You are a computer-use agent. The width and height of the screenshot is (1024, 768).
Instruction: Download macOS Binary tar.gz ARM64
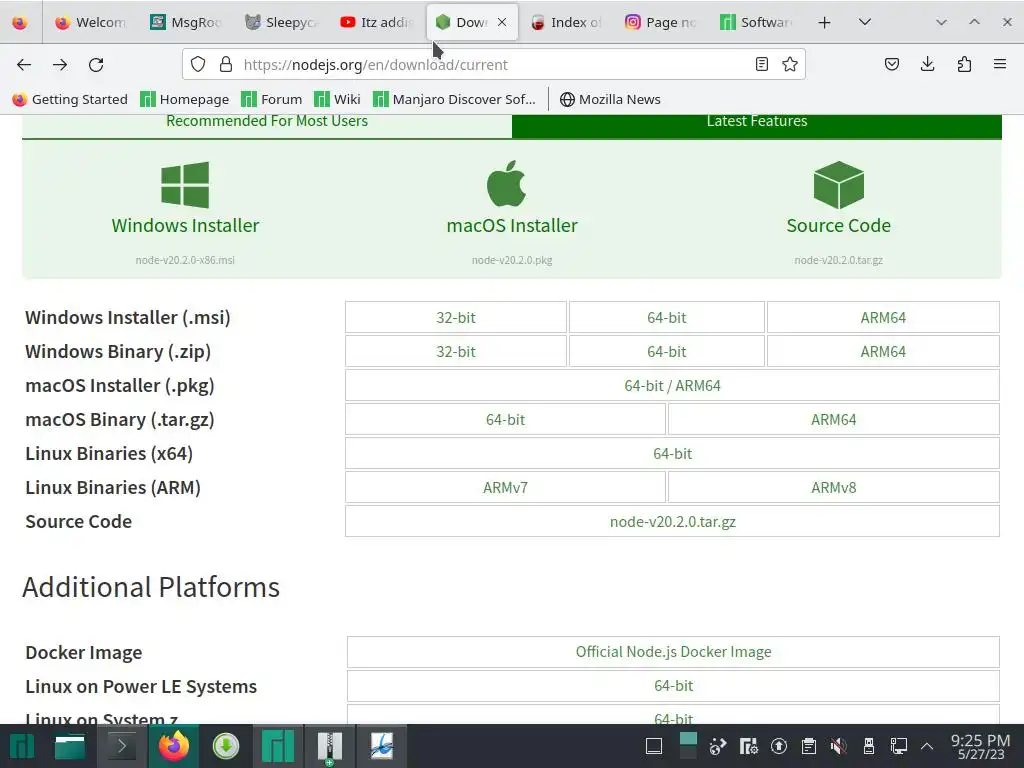pos(833,419)
